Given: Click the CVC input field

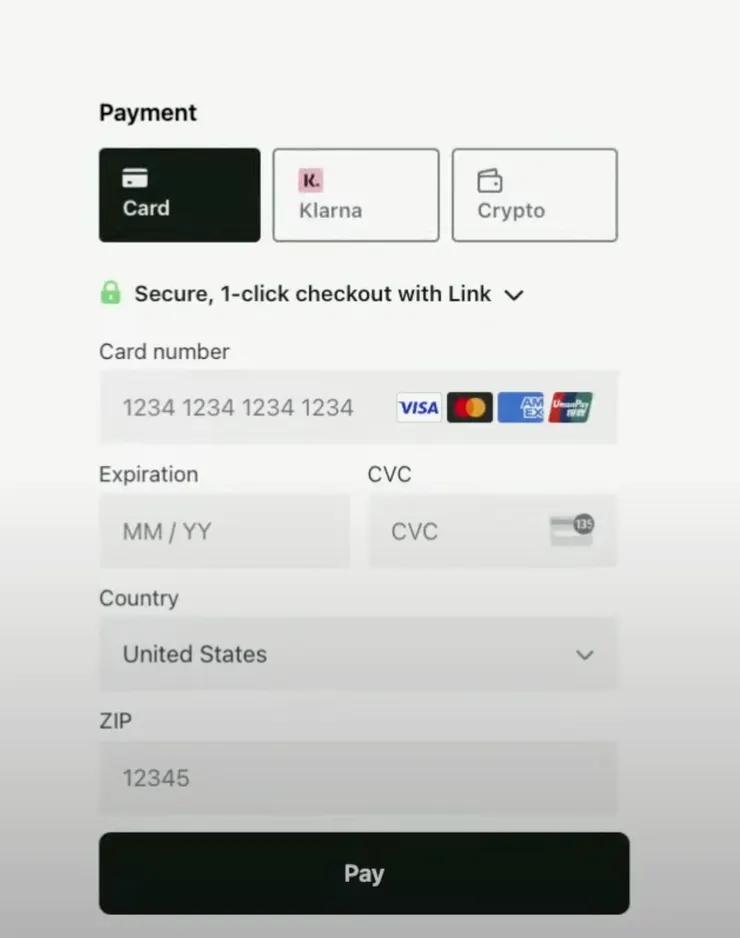Looking at the screenshot, I should (x=493, y=531).
